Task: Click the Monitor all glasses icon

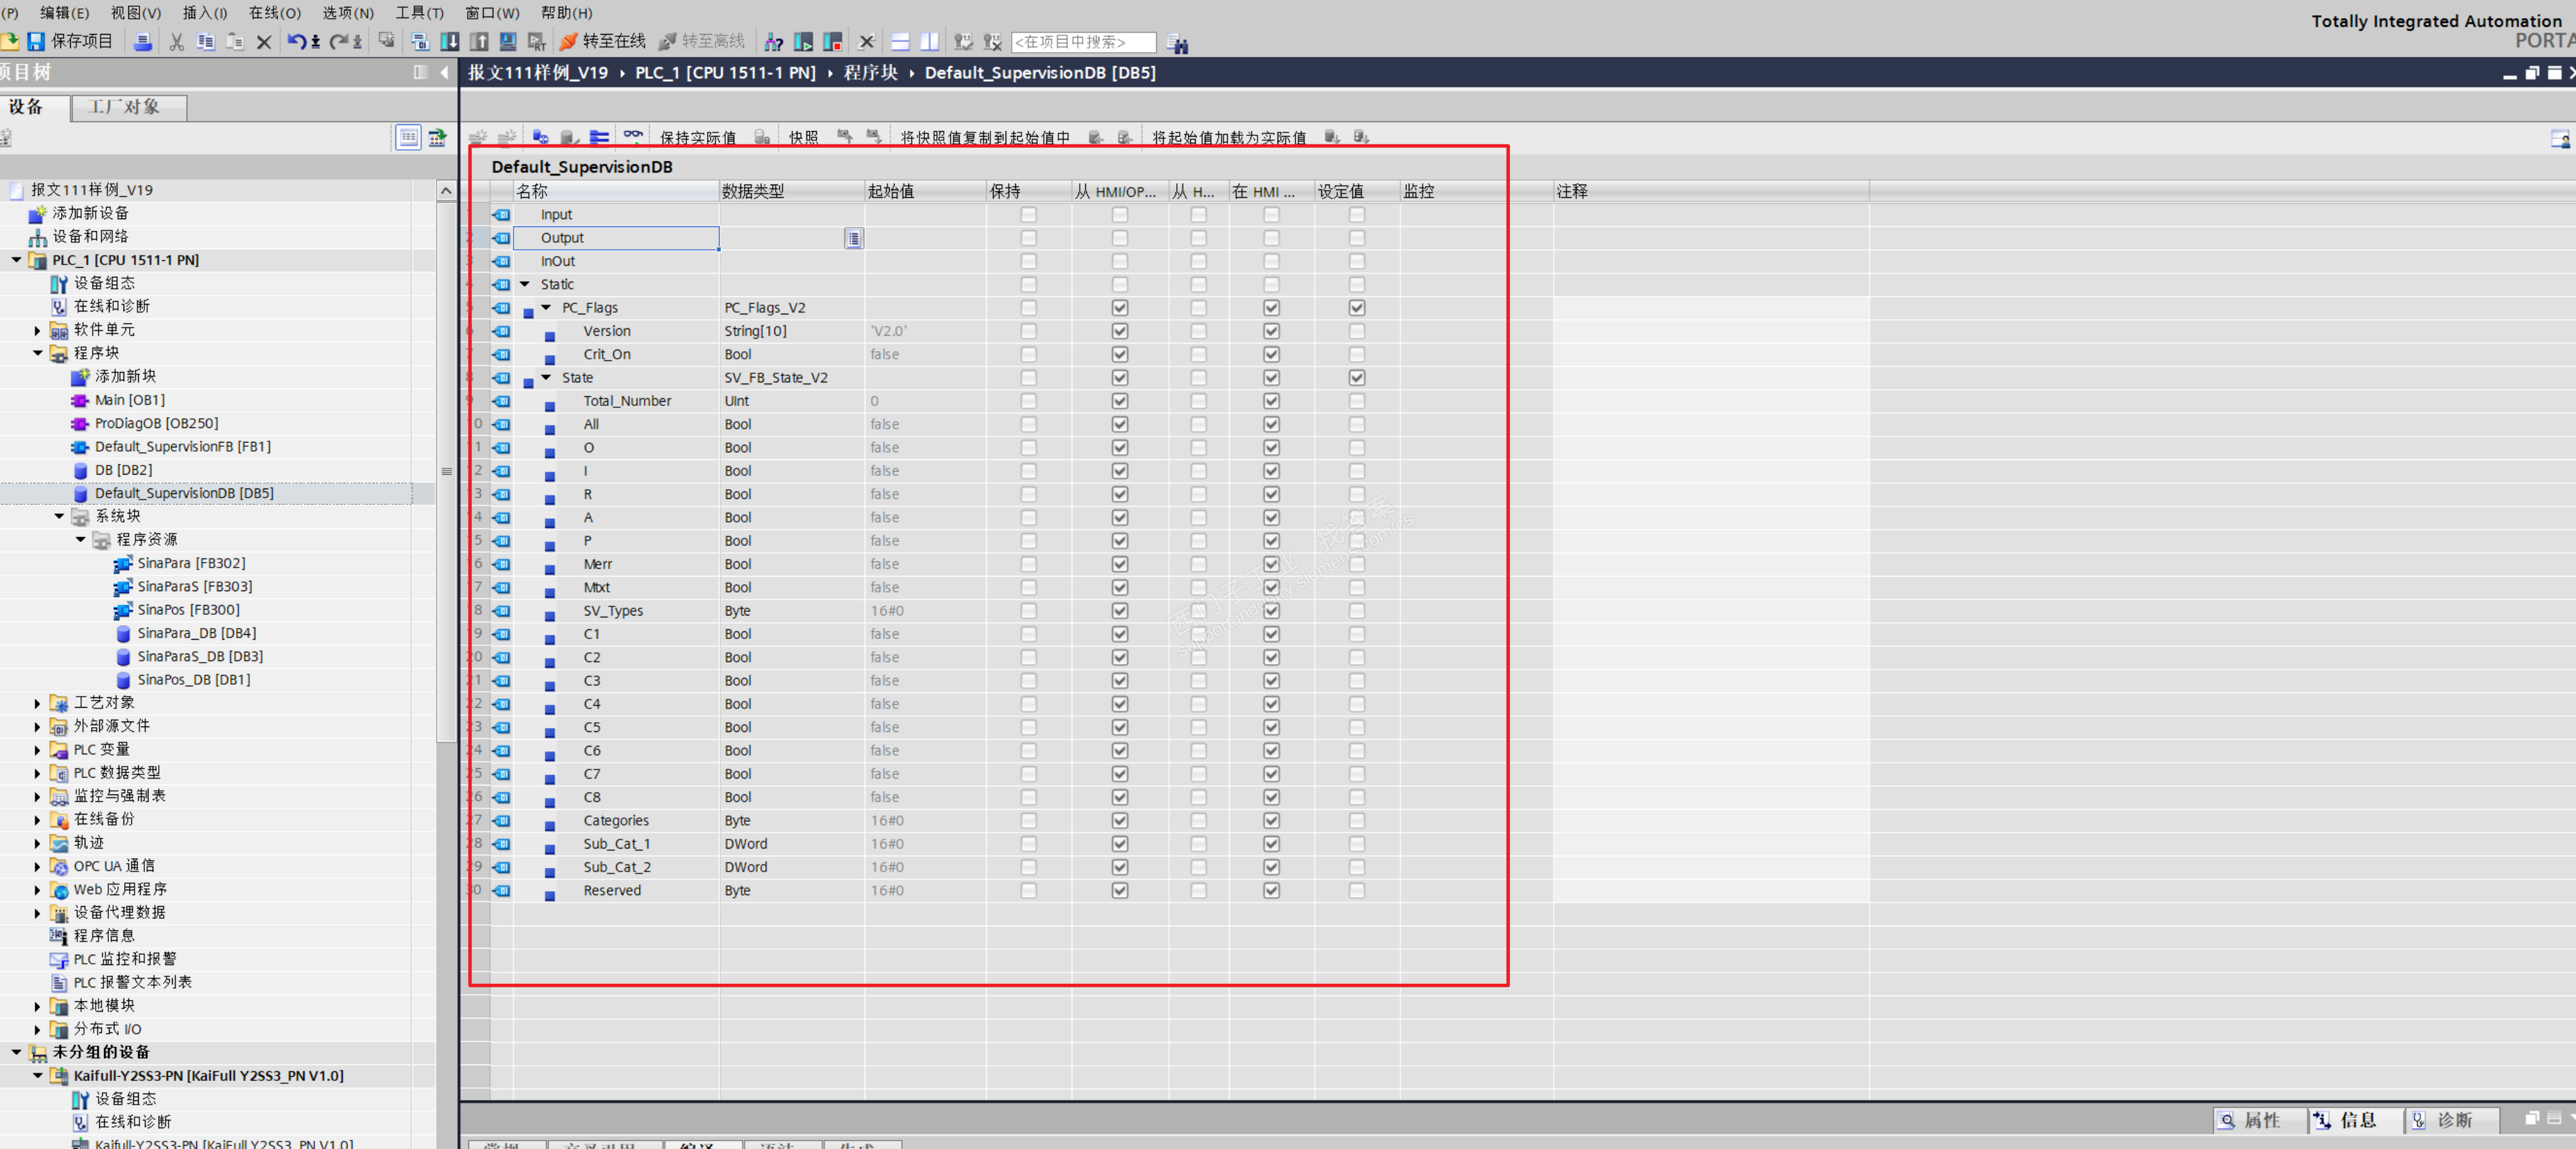Action: (x=633, y=136)
